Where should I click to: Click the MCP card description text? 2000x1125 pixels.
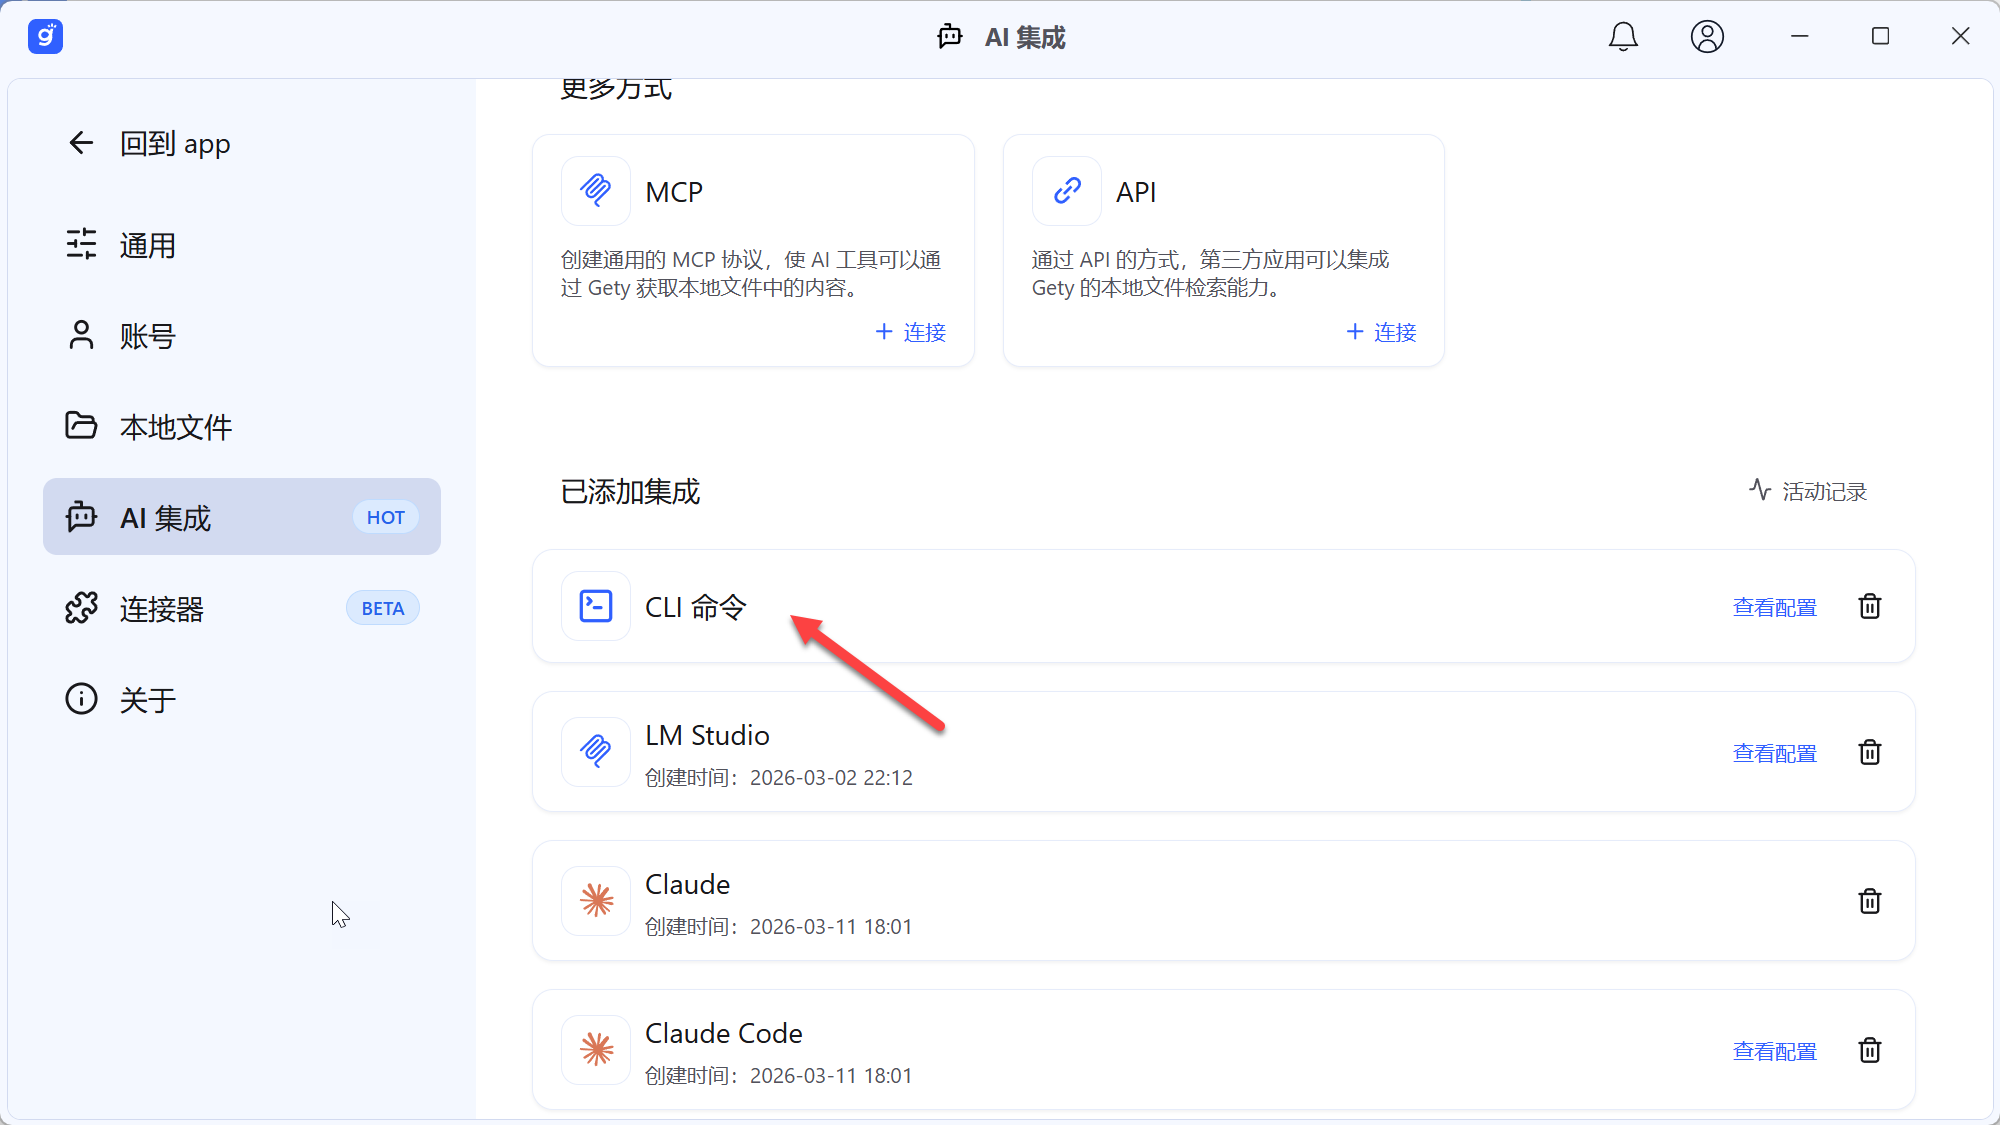pos(751,274)
